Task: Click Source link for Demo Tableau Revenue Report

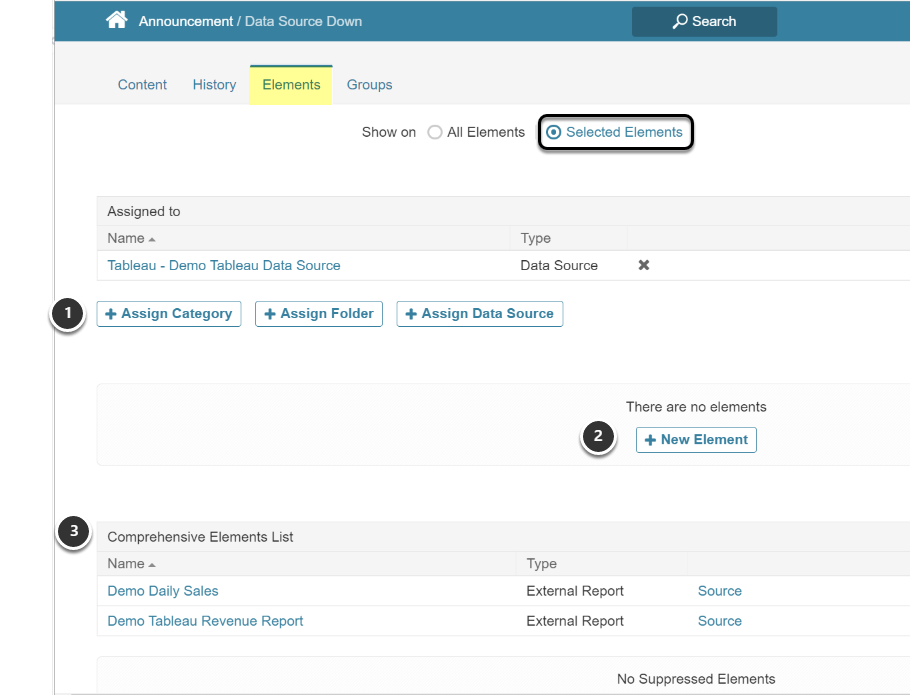Action: 719,621
